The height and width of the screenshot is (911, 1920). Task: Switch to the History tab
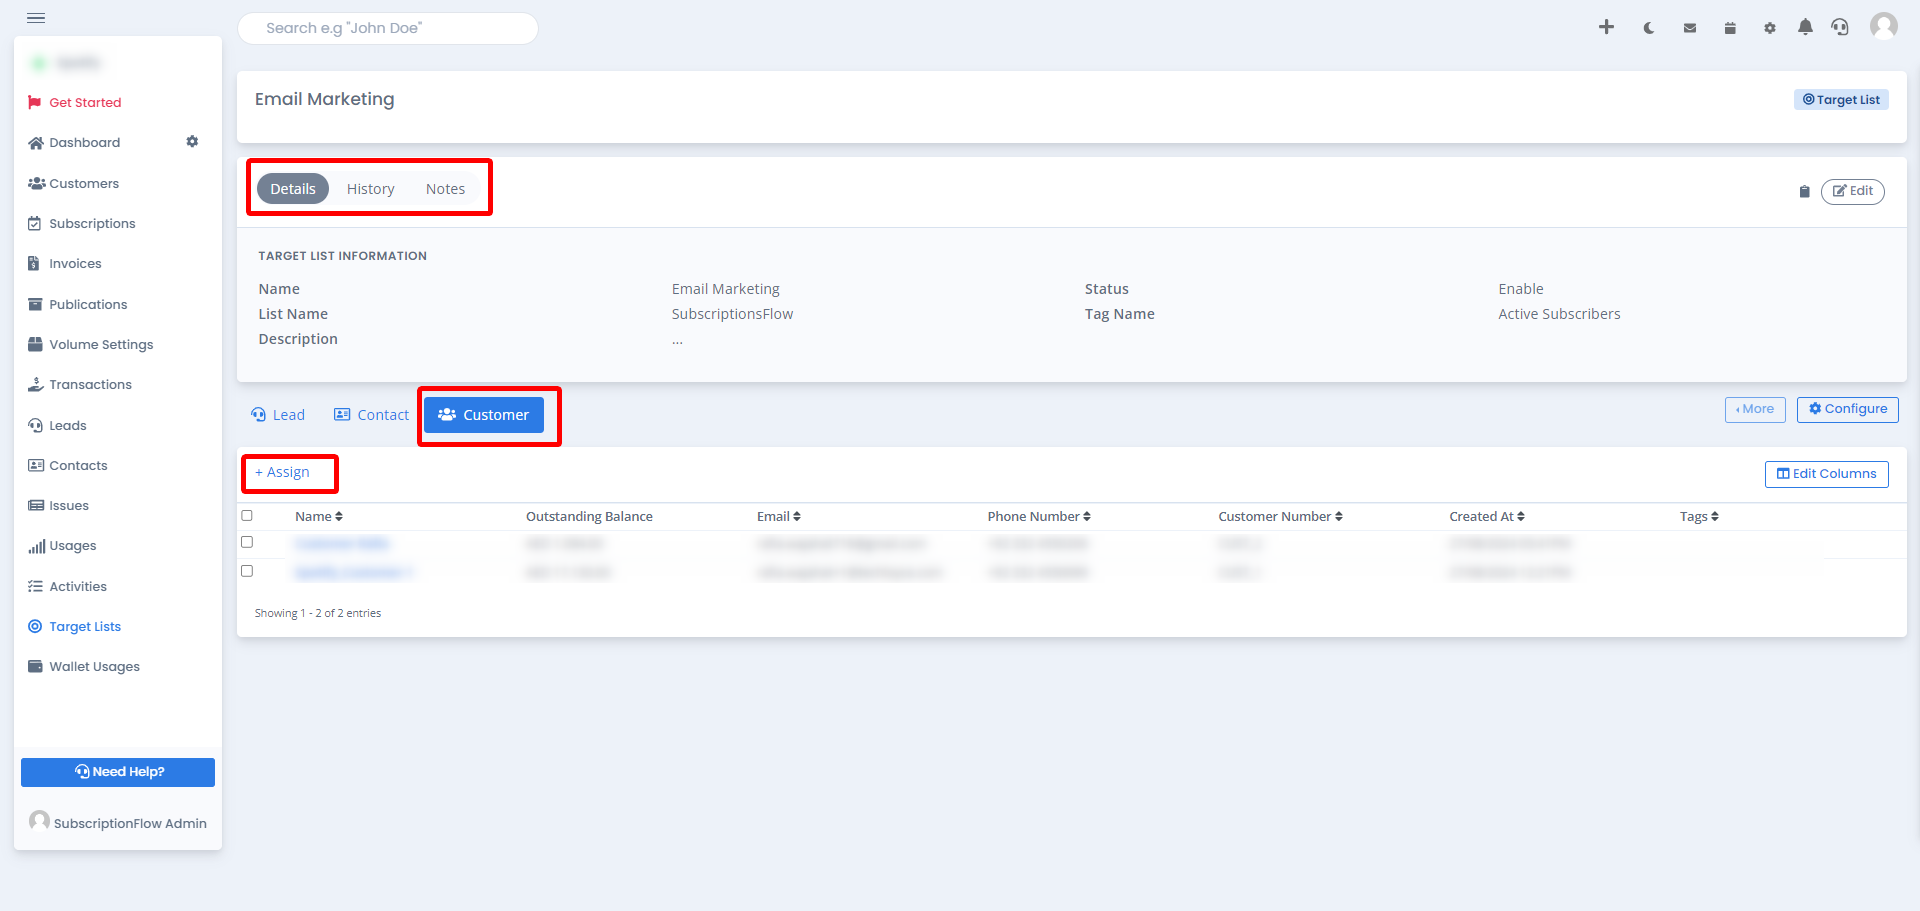(x=370, y=189)
